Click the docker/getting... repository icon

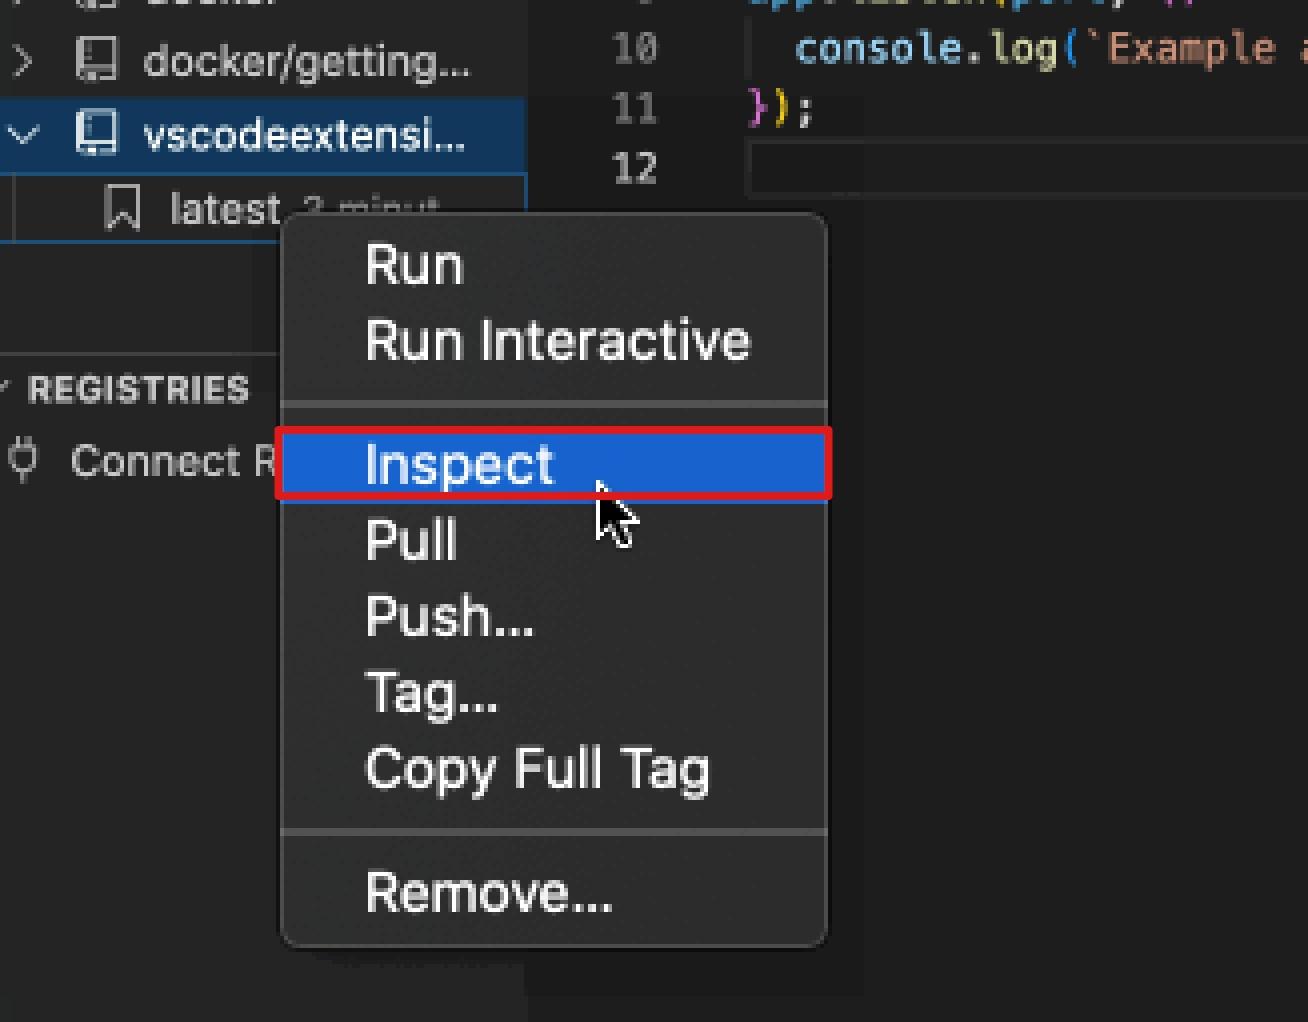click(x=97, y=61)
